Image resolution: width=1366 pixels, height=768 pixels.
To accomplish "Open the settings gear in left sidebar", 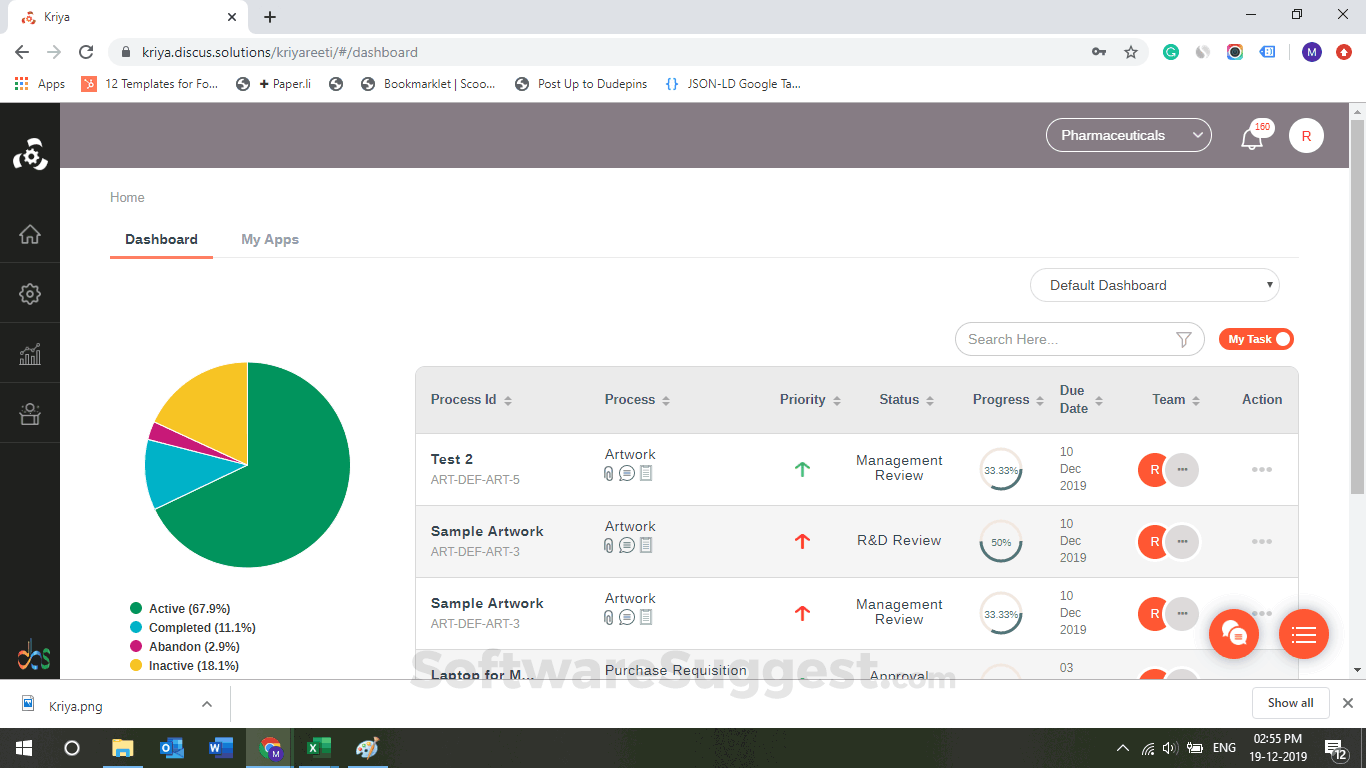I will tap(30, 294).
